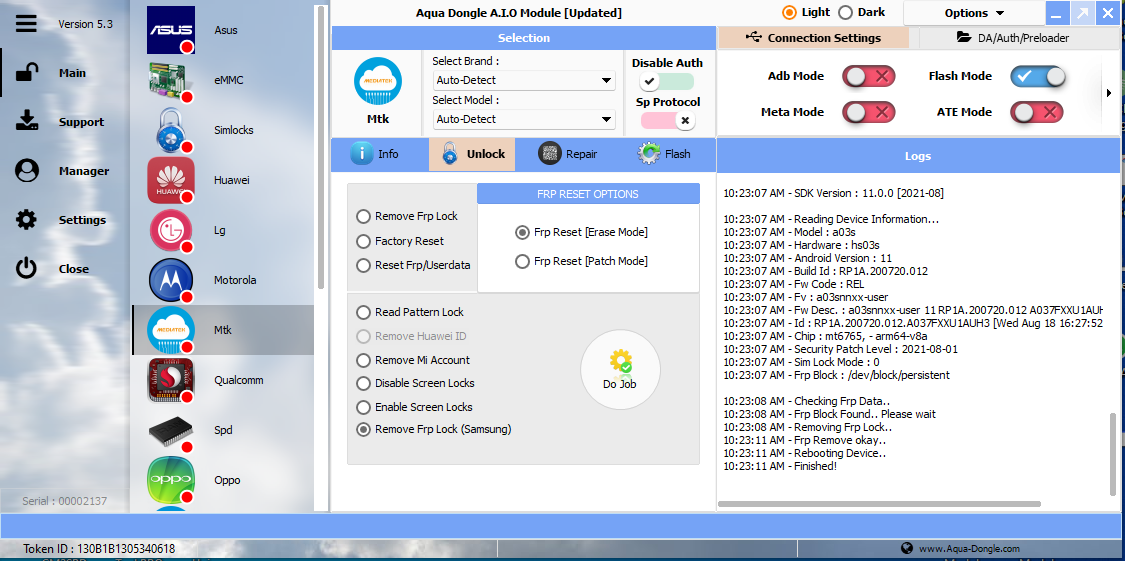Click the large Mtk logo in Selection
1125x561 pixels.
(378, 82)
